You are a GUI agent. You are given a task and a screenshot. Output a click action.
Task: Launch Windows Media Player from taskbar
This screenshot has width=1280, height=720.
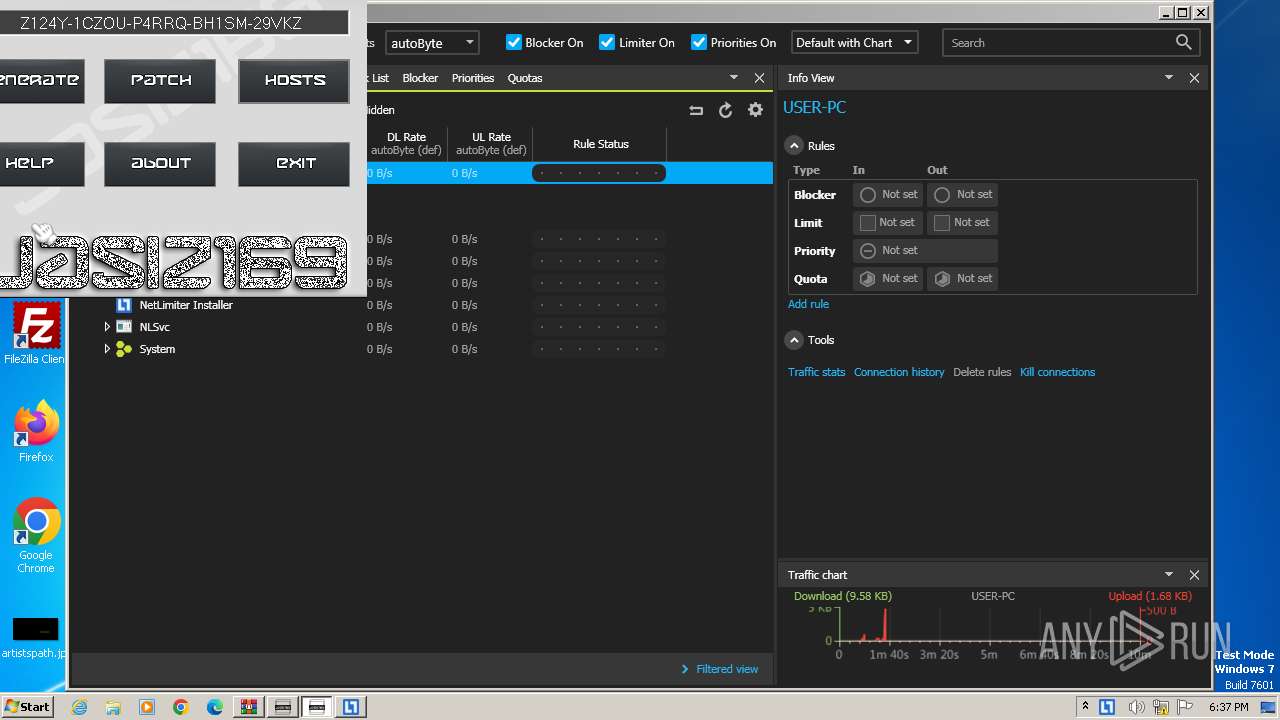147,707
